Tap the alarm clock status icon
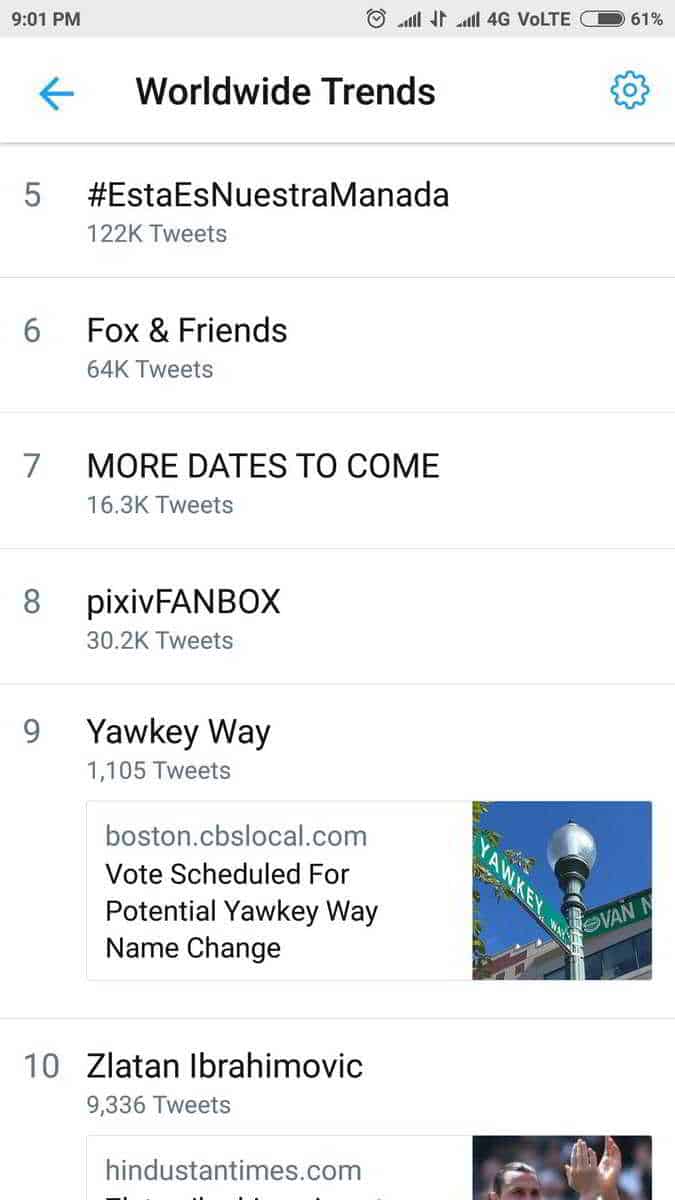 click(376, 19)
